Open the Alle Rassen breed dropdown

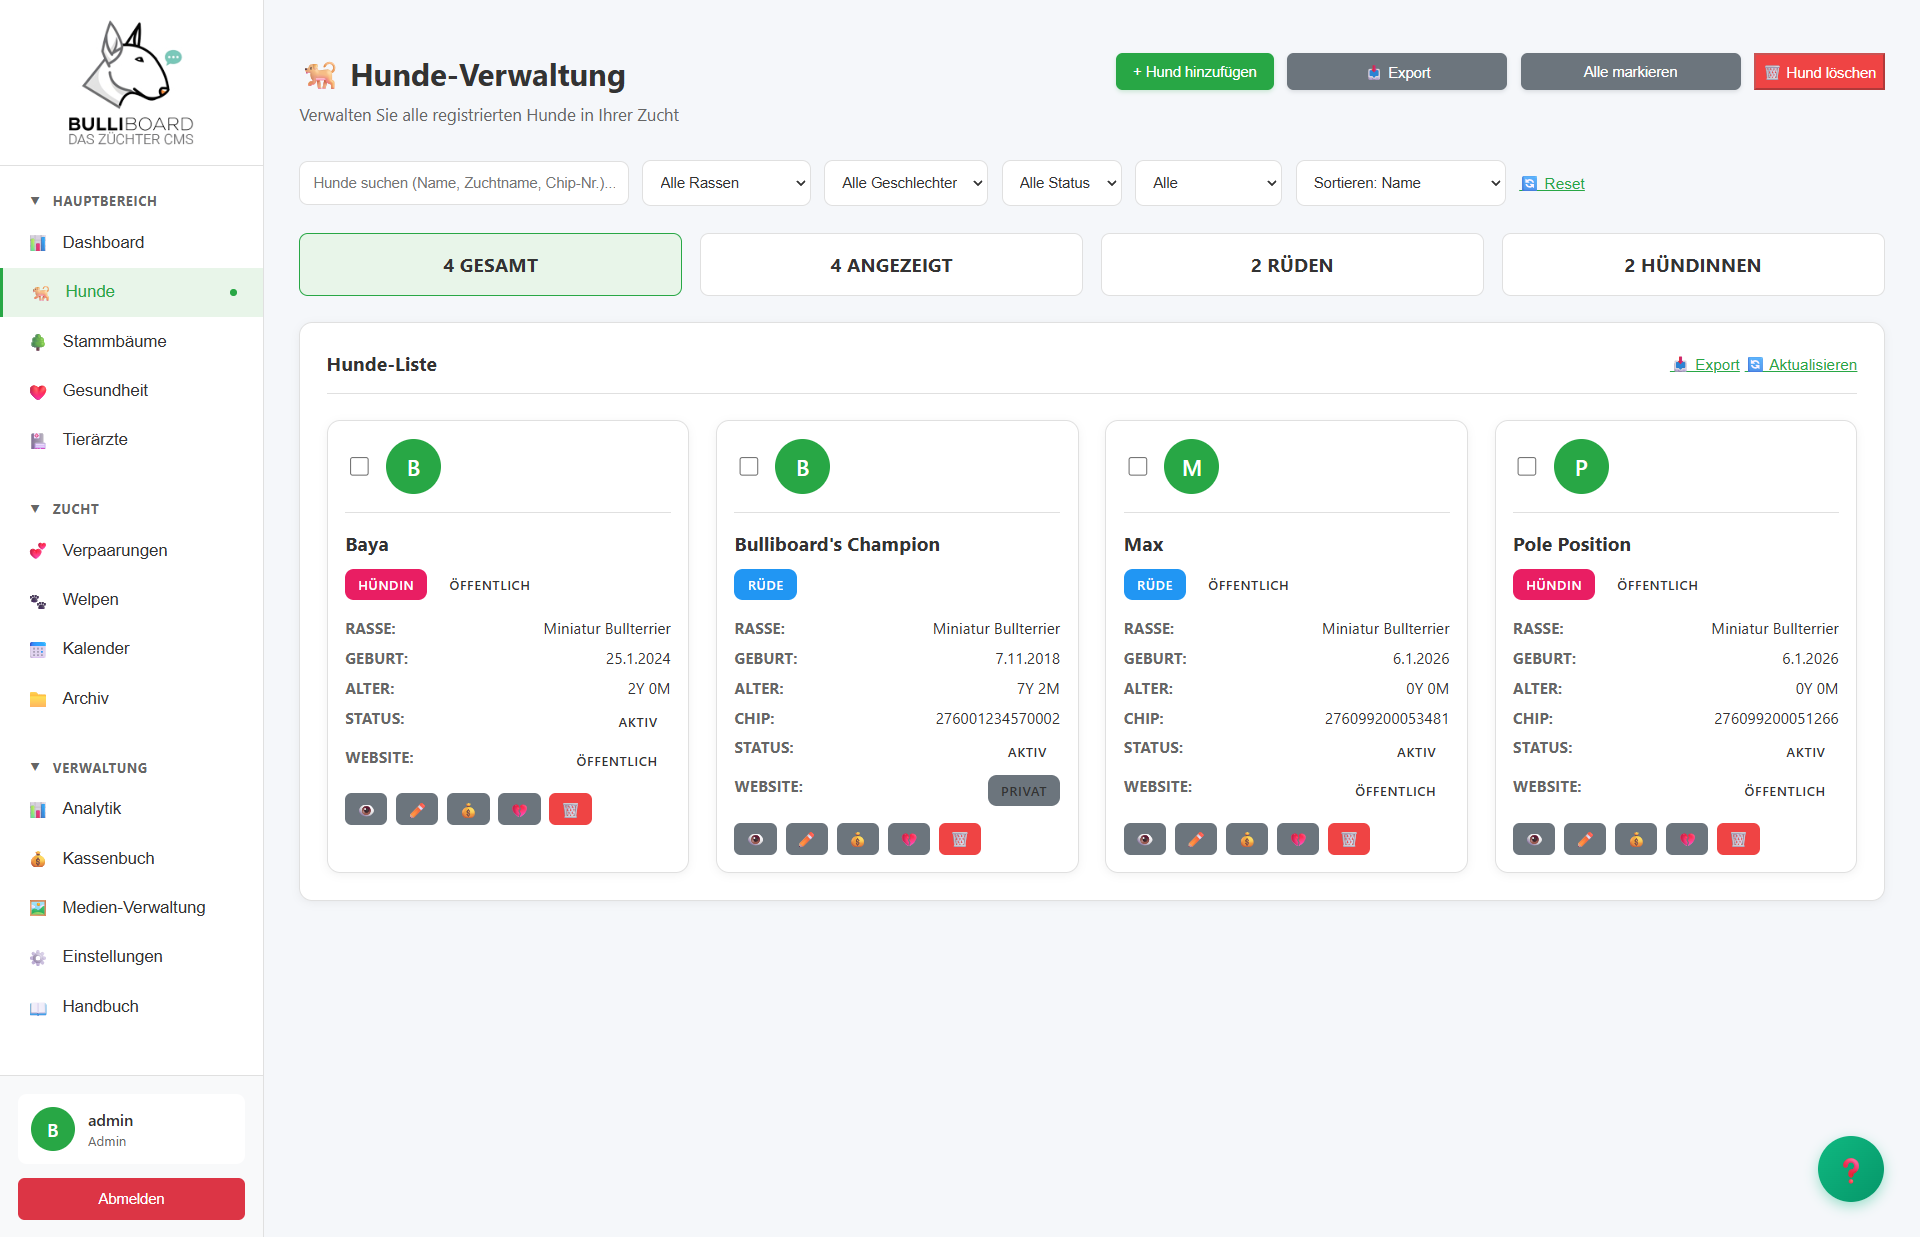[x=726, y=183]
